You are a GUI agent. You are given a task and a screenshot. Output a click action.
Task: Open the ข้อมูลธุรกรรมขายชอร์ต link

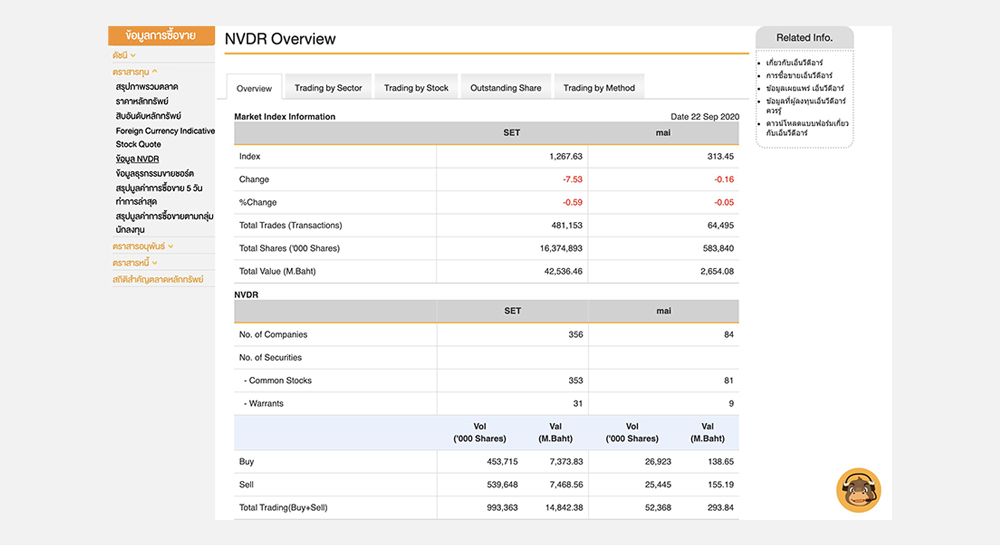tap(154, 173)
